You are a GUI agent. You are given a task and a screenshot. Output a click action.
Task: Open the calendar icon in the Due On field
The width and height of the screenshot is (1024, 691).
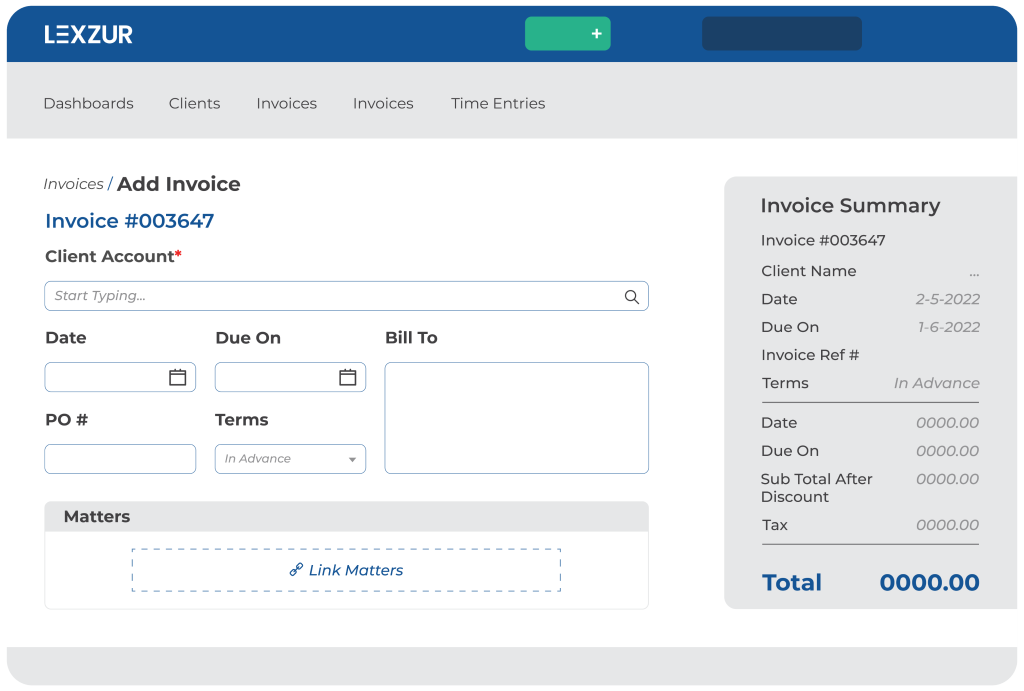tap(347, 377)
